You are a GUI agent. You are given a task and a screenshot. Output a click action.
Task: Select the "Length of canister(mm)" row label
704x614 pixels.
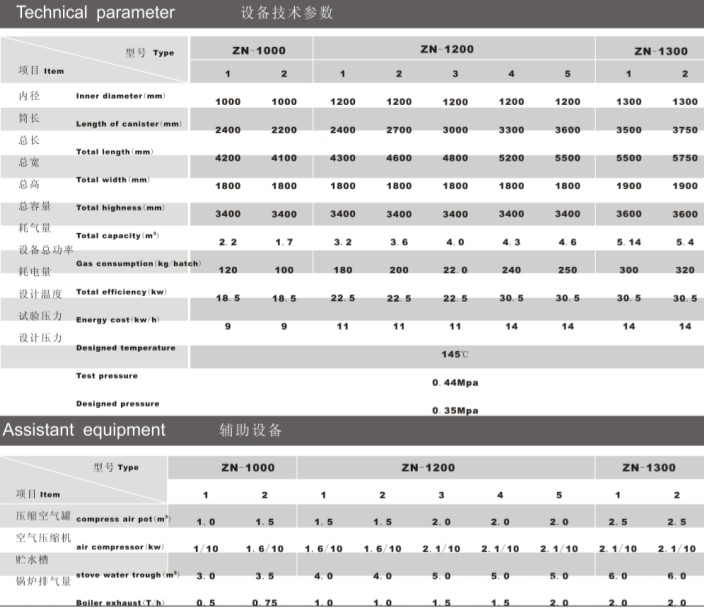pyautogui.click(x=129, y=123)
